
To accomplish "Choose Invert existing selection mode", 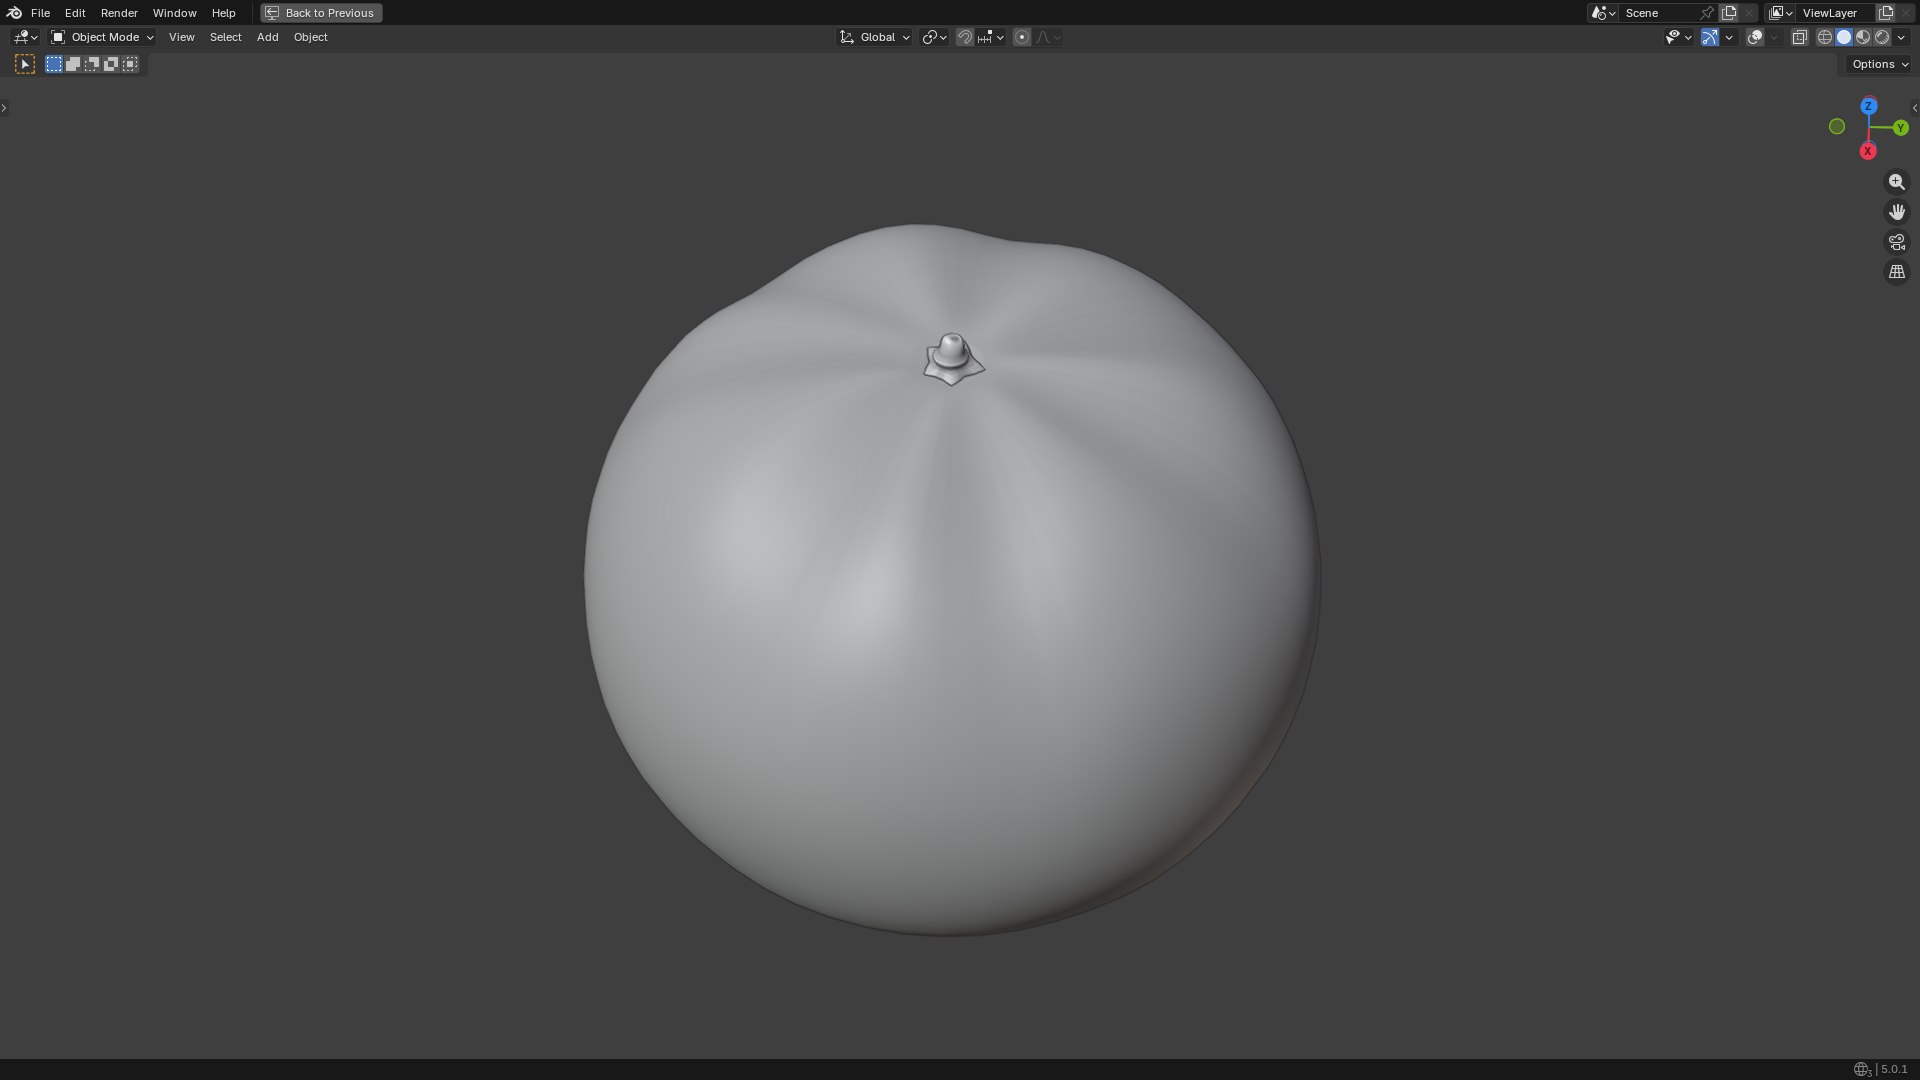I will pyautogui.click(x=111, y=64).
